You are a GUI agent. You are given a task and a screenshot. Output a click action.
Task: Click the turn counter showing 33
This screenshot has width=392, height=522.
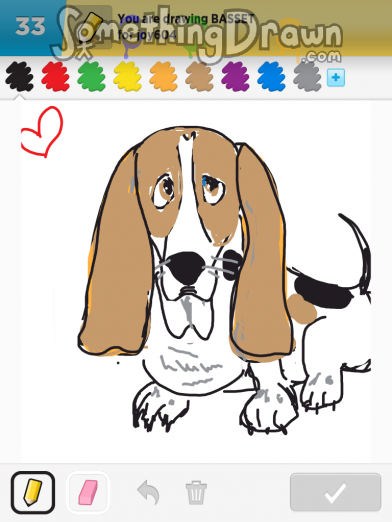(30, 27)
